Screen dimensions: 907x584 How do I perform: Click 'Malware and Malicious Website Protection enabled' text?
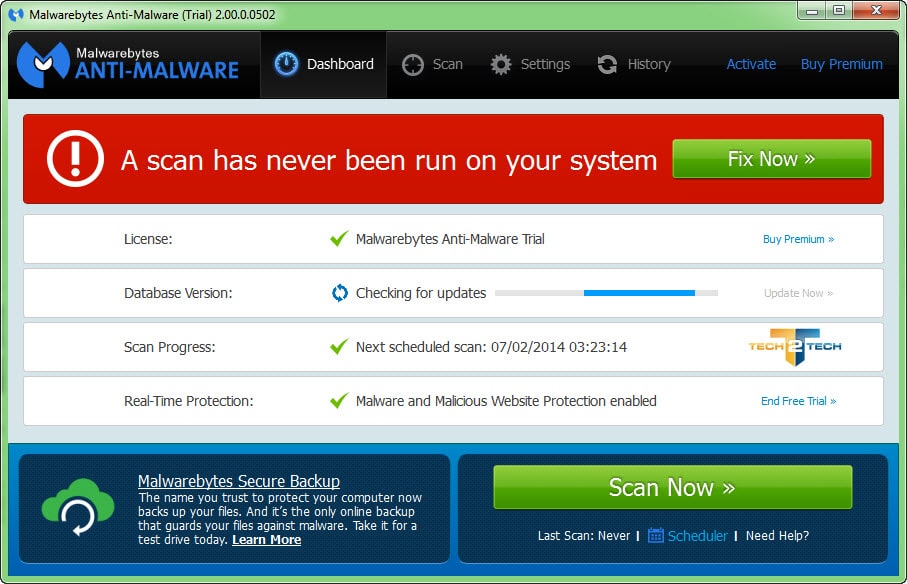(506, 401)
